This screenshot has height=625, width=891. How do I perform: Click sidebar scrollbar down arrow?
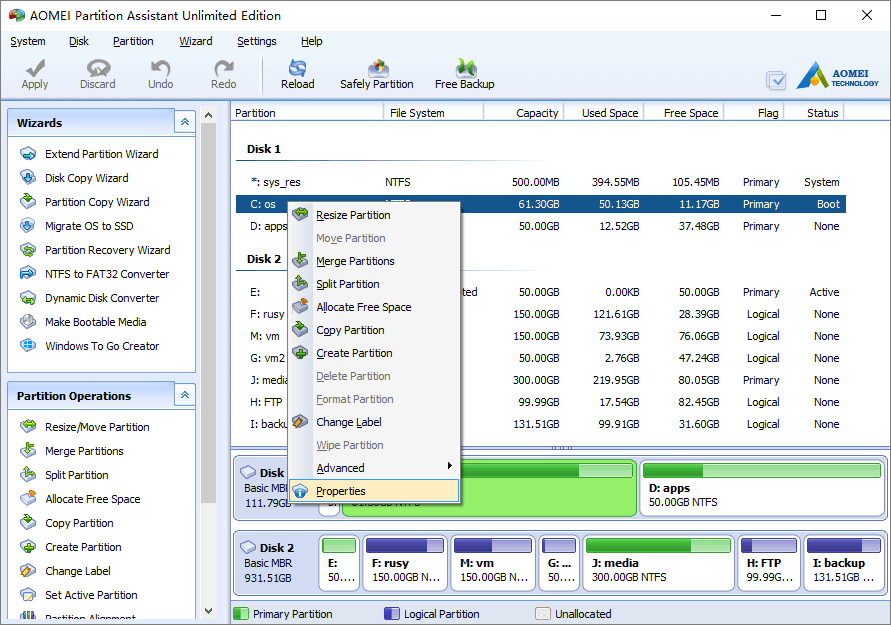click(209, 611)
